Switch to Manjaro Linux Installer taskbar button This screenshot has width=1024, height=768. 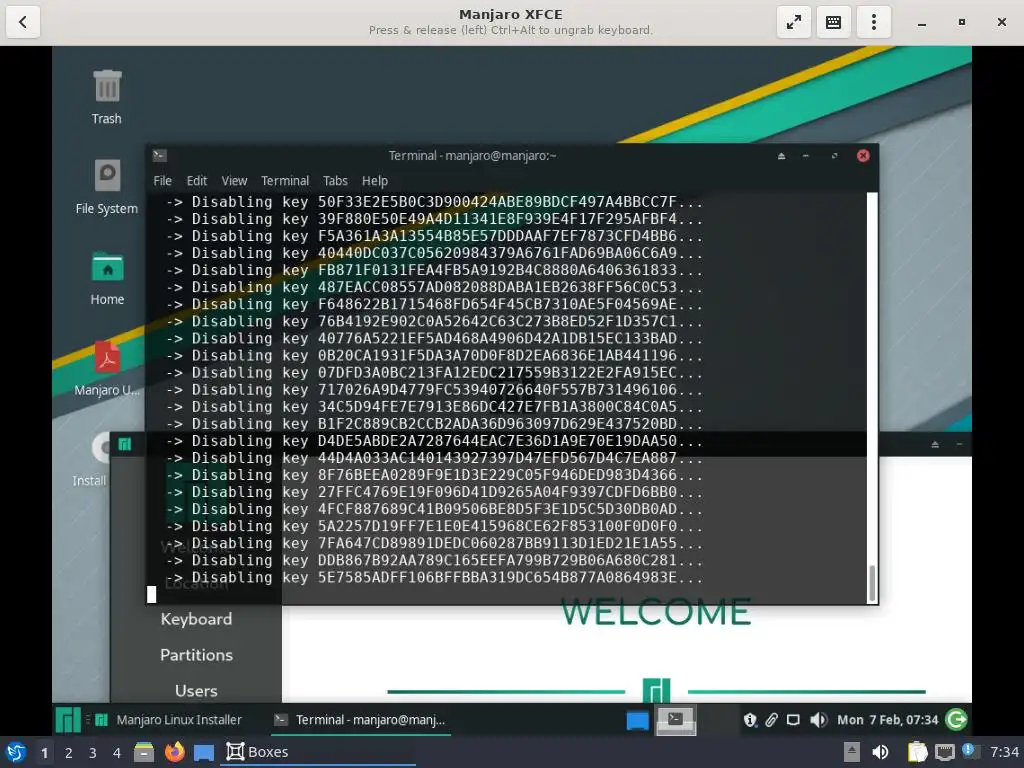click(169, 720)
